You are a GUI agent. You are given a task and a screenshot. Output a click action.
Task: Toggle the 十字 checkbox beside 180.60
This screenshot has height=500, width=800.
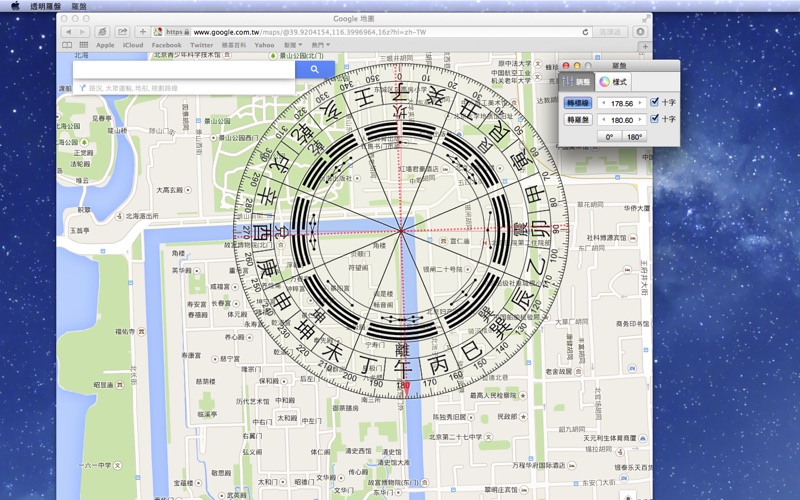pyautogui.click(x=655, y=119)
